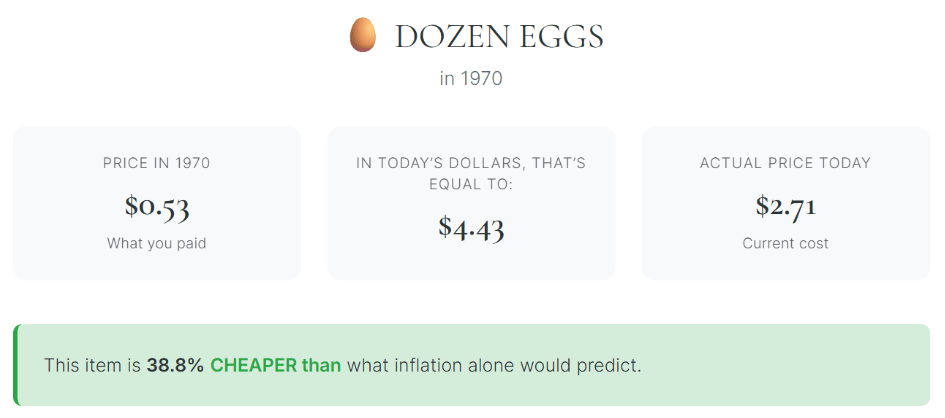
Task: Click the green 'CHEAPER than' text
Action: click(275, 365)
